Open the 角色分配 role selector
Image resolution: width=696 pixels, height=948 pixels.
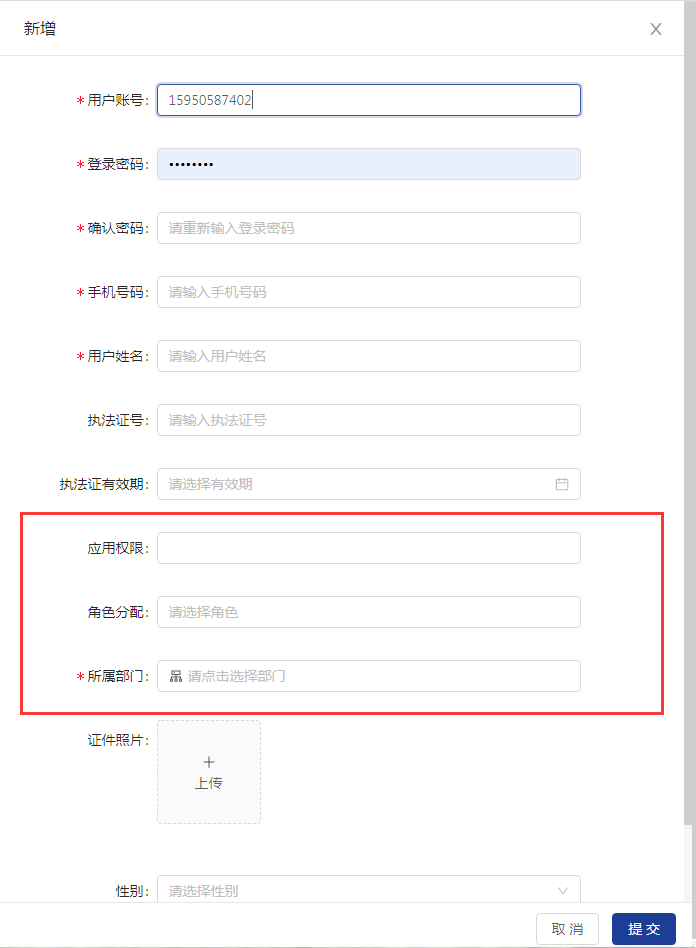368,612
